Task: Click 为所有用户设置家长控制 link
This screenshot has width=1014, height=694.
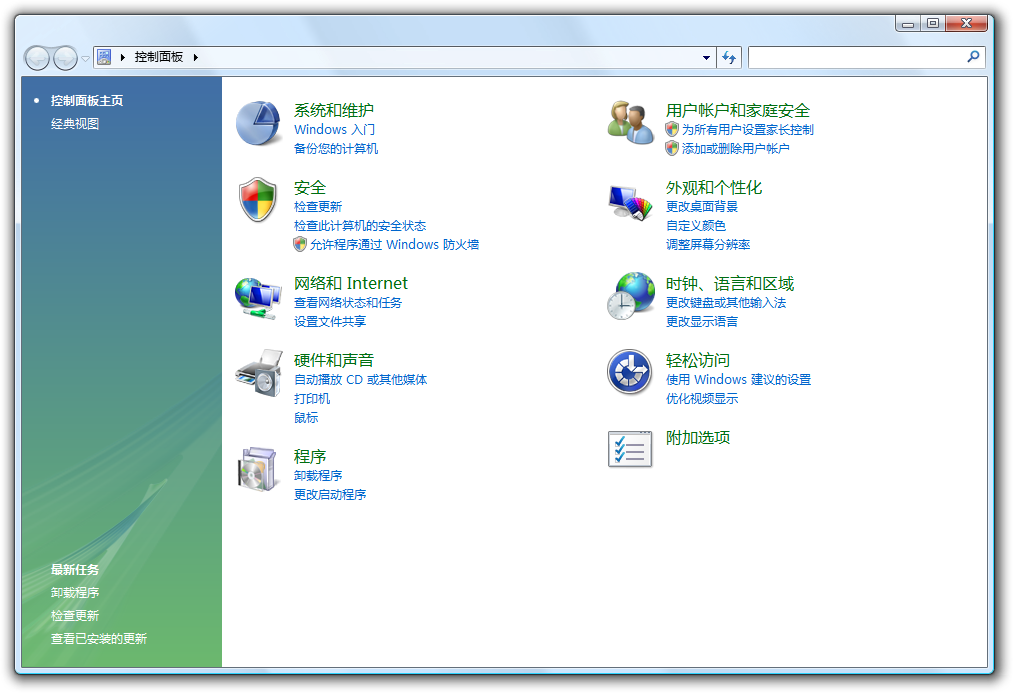Action: tap(748, 129)
